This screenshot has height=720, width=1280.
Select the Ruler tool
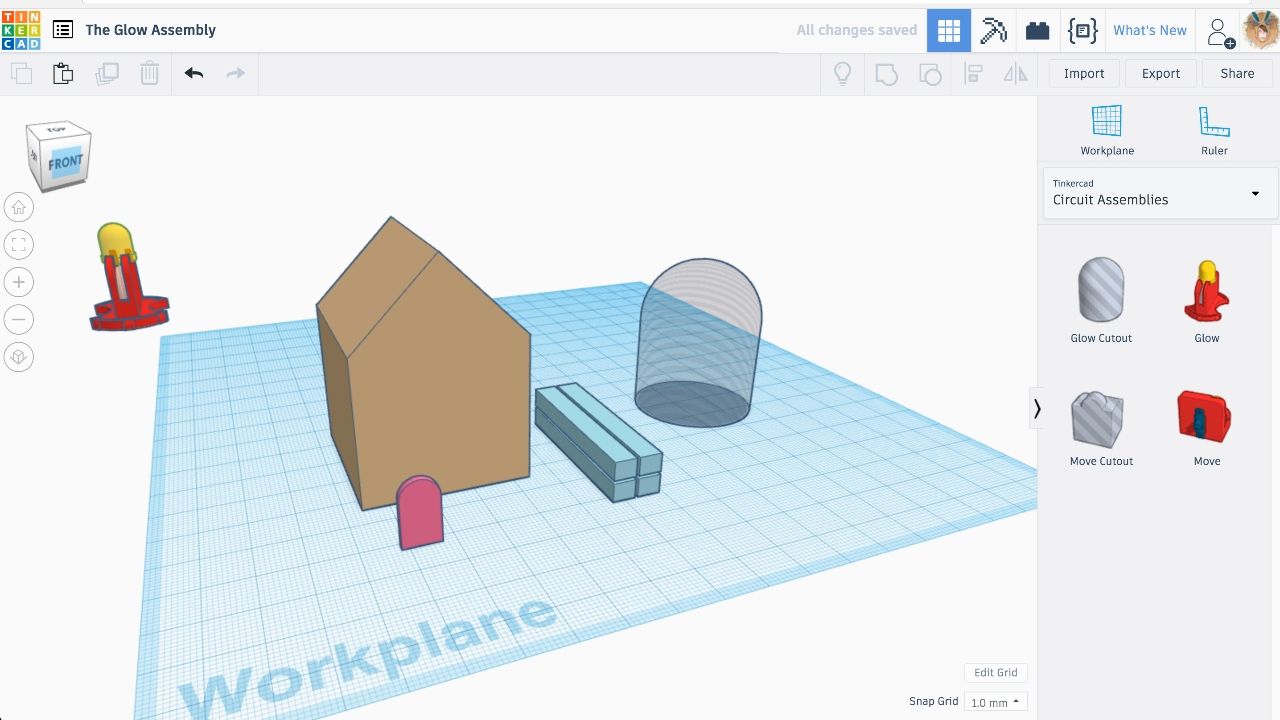pyautogui.click(x=1214, y=130)
